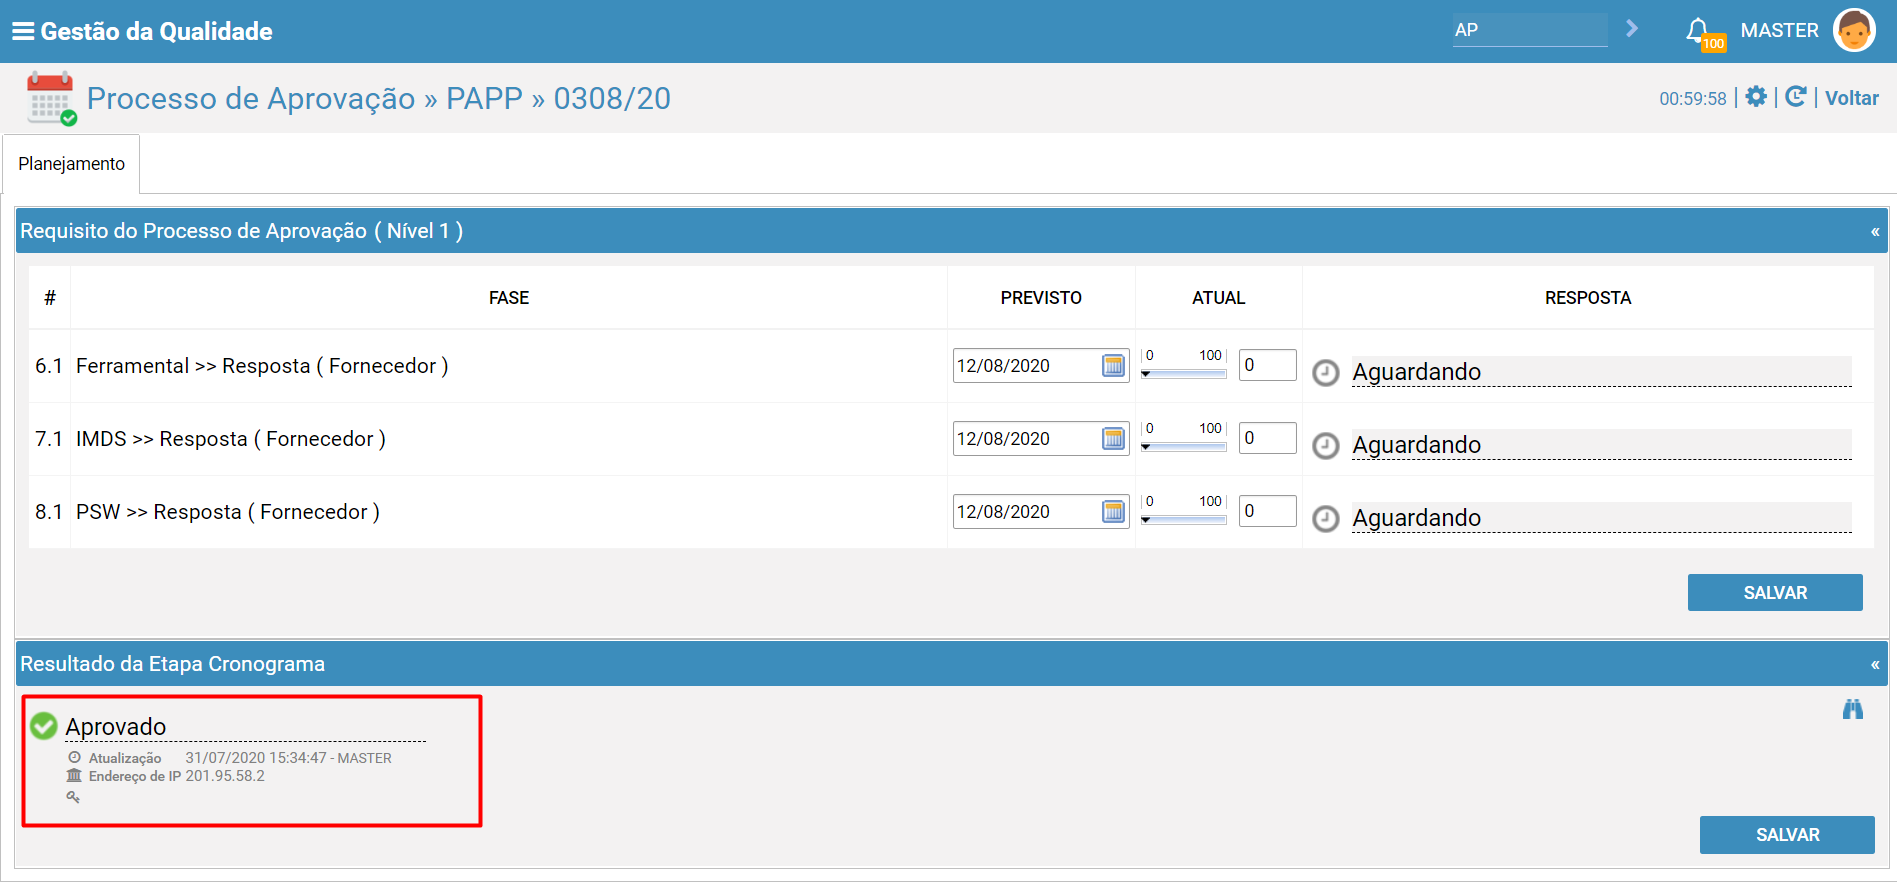This screenshot has height=884, width=1897.
Task: Adjust the progress slider for PSW row
Action: click(1184, 519)
